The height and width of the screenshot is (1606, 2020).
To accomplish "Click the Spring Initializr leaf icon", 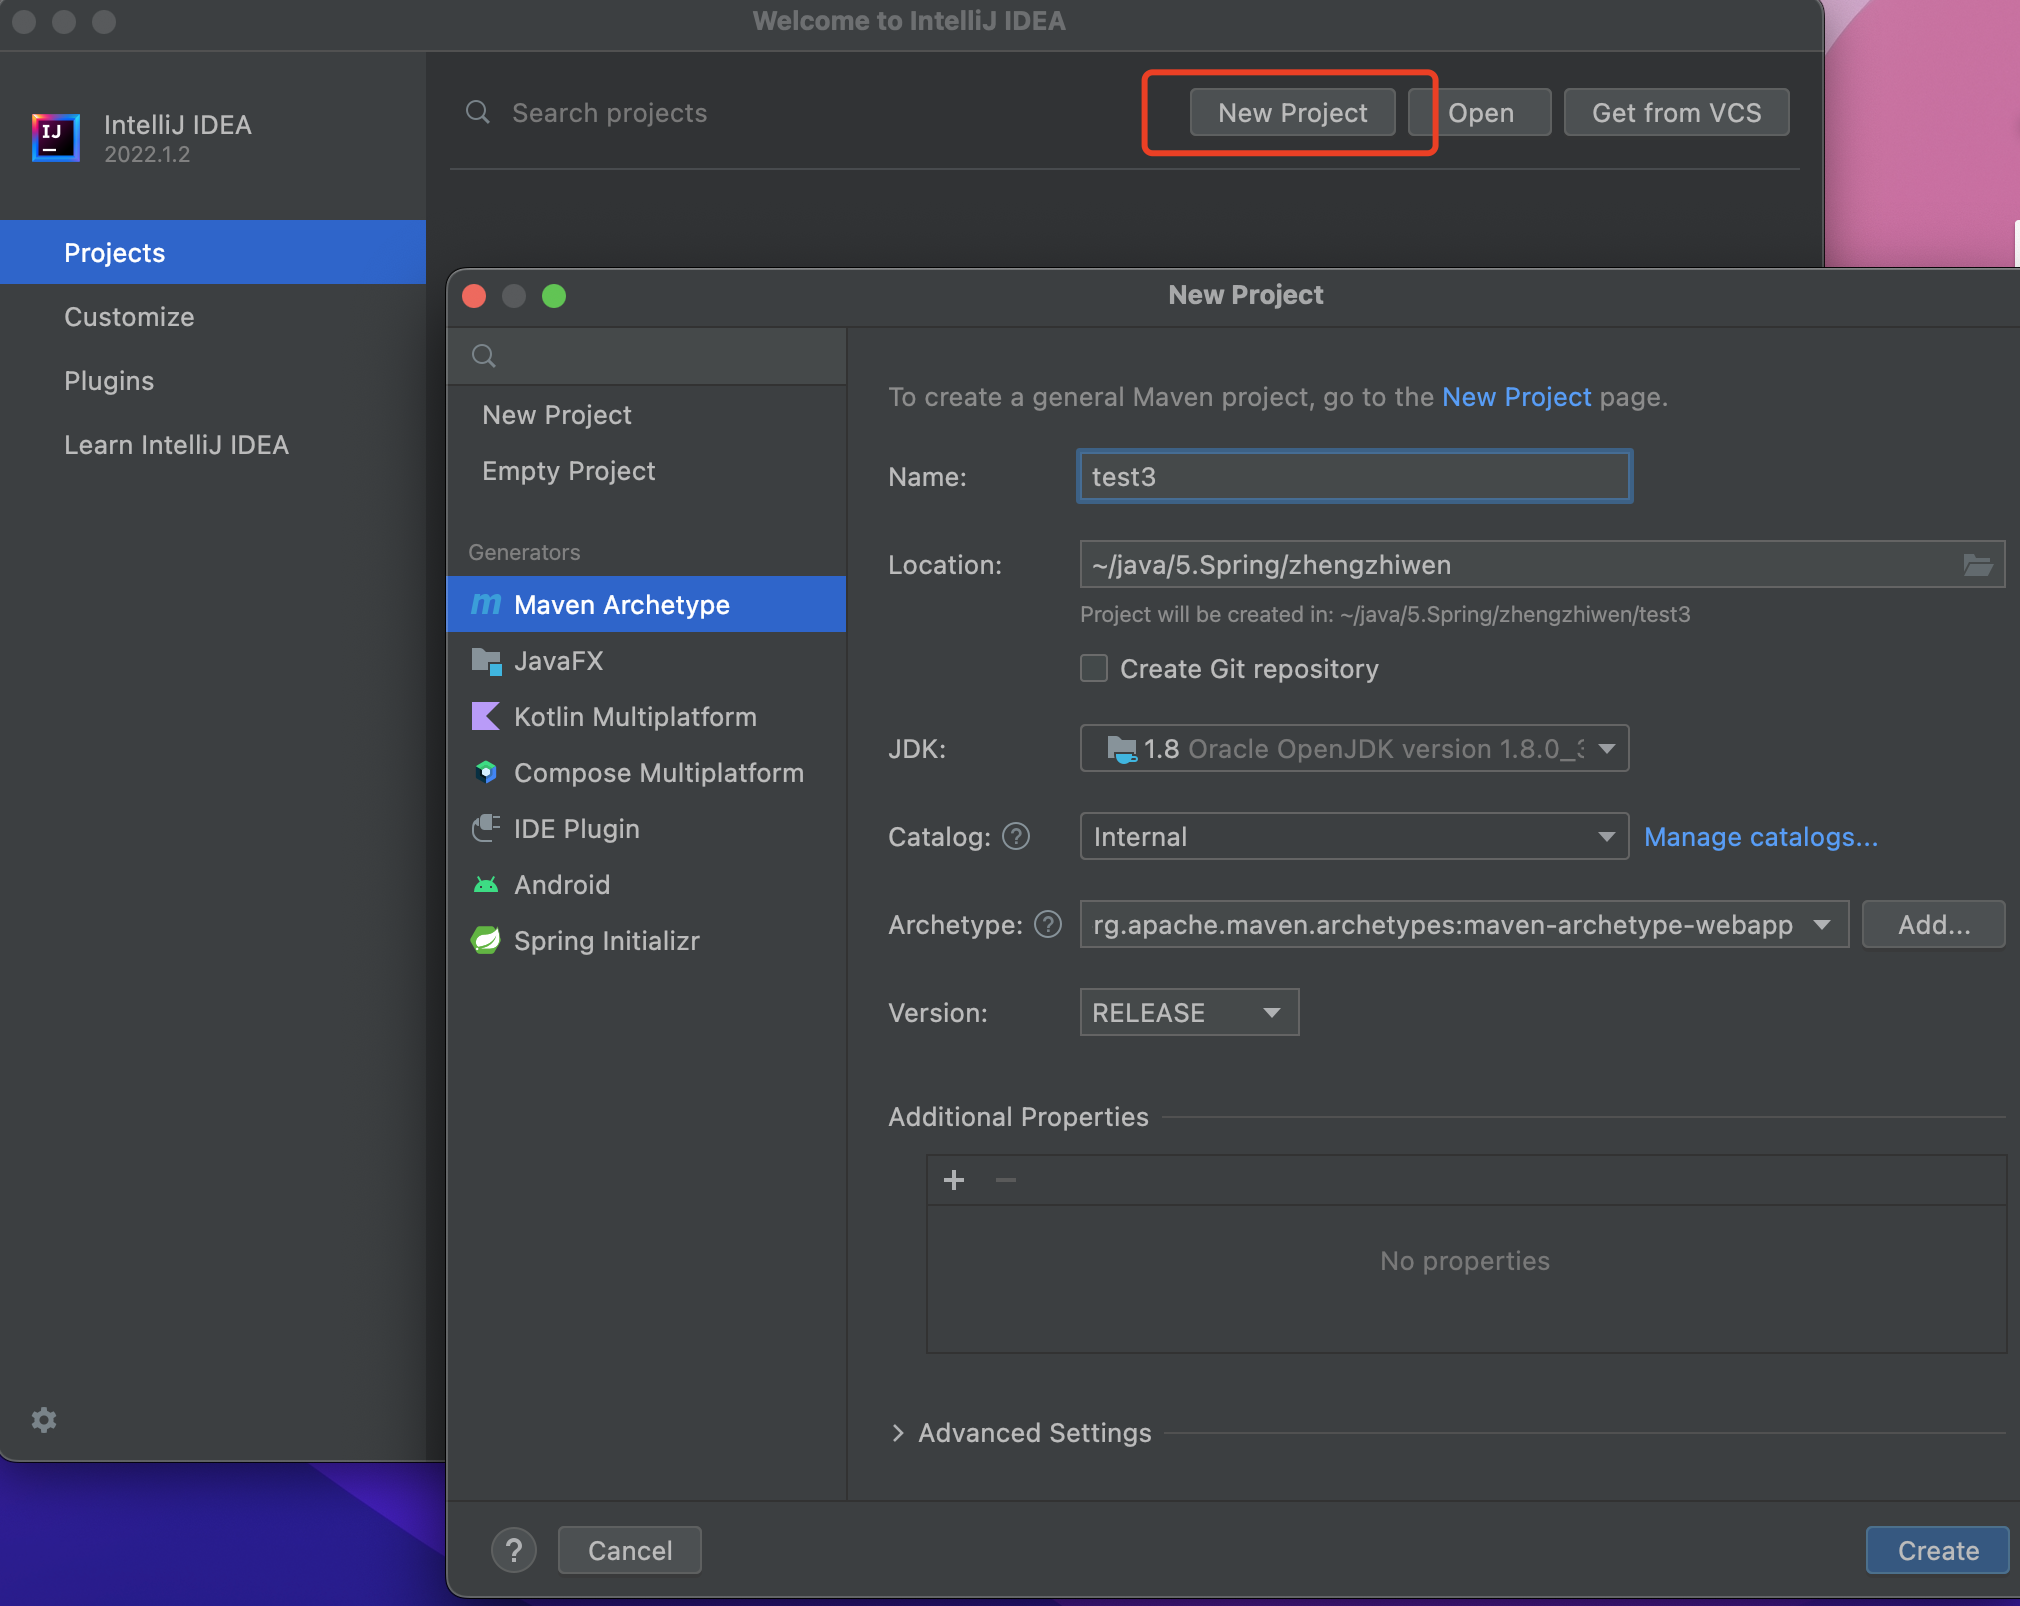I will (486, 940).
